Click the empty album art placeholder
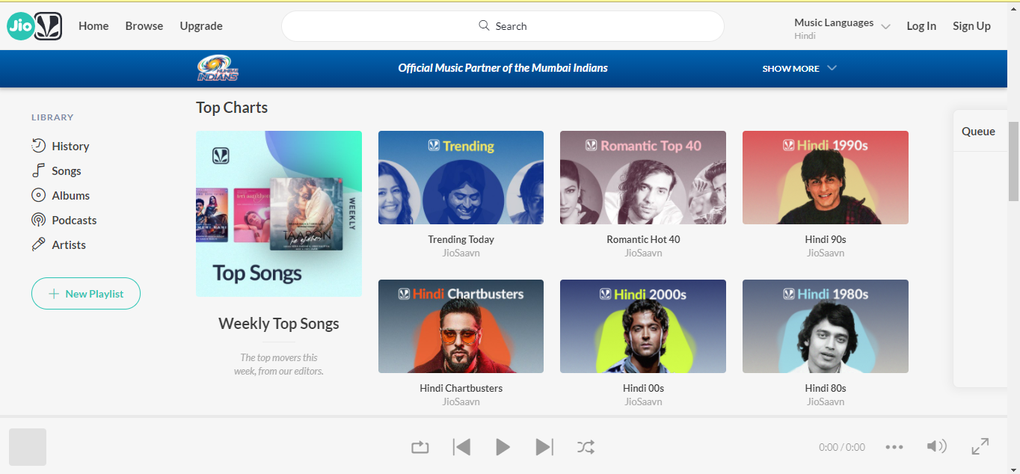The width and height of the screenshot is (1020, 474). click(27, 447)
